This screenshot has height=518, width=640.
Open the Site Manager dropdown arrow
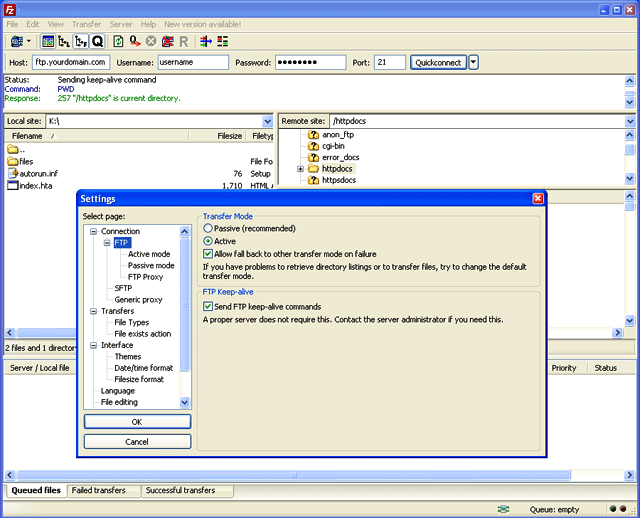click(29, 41)
